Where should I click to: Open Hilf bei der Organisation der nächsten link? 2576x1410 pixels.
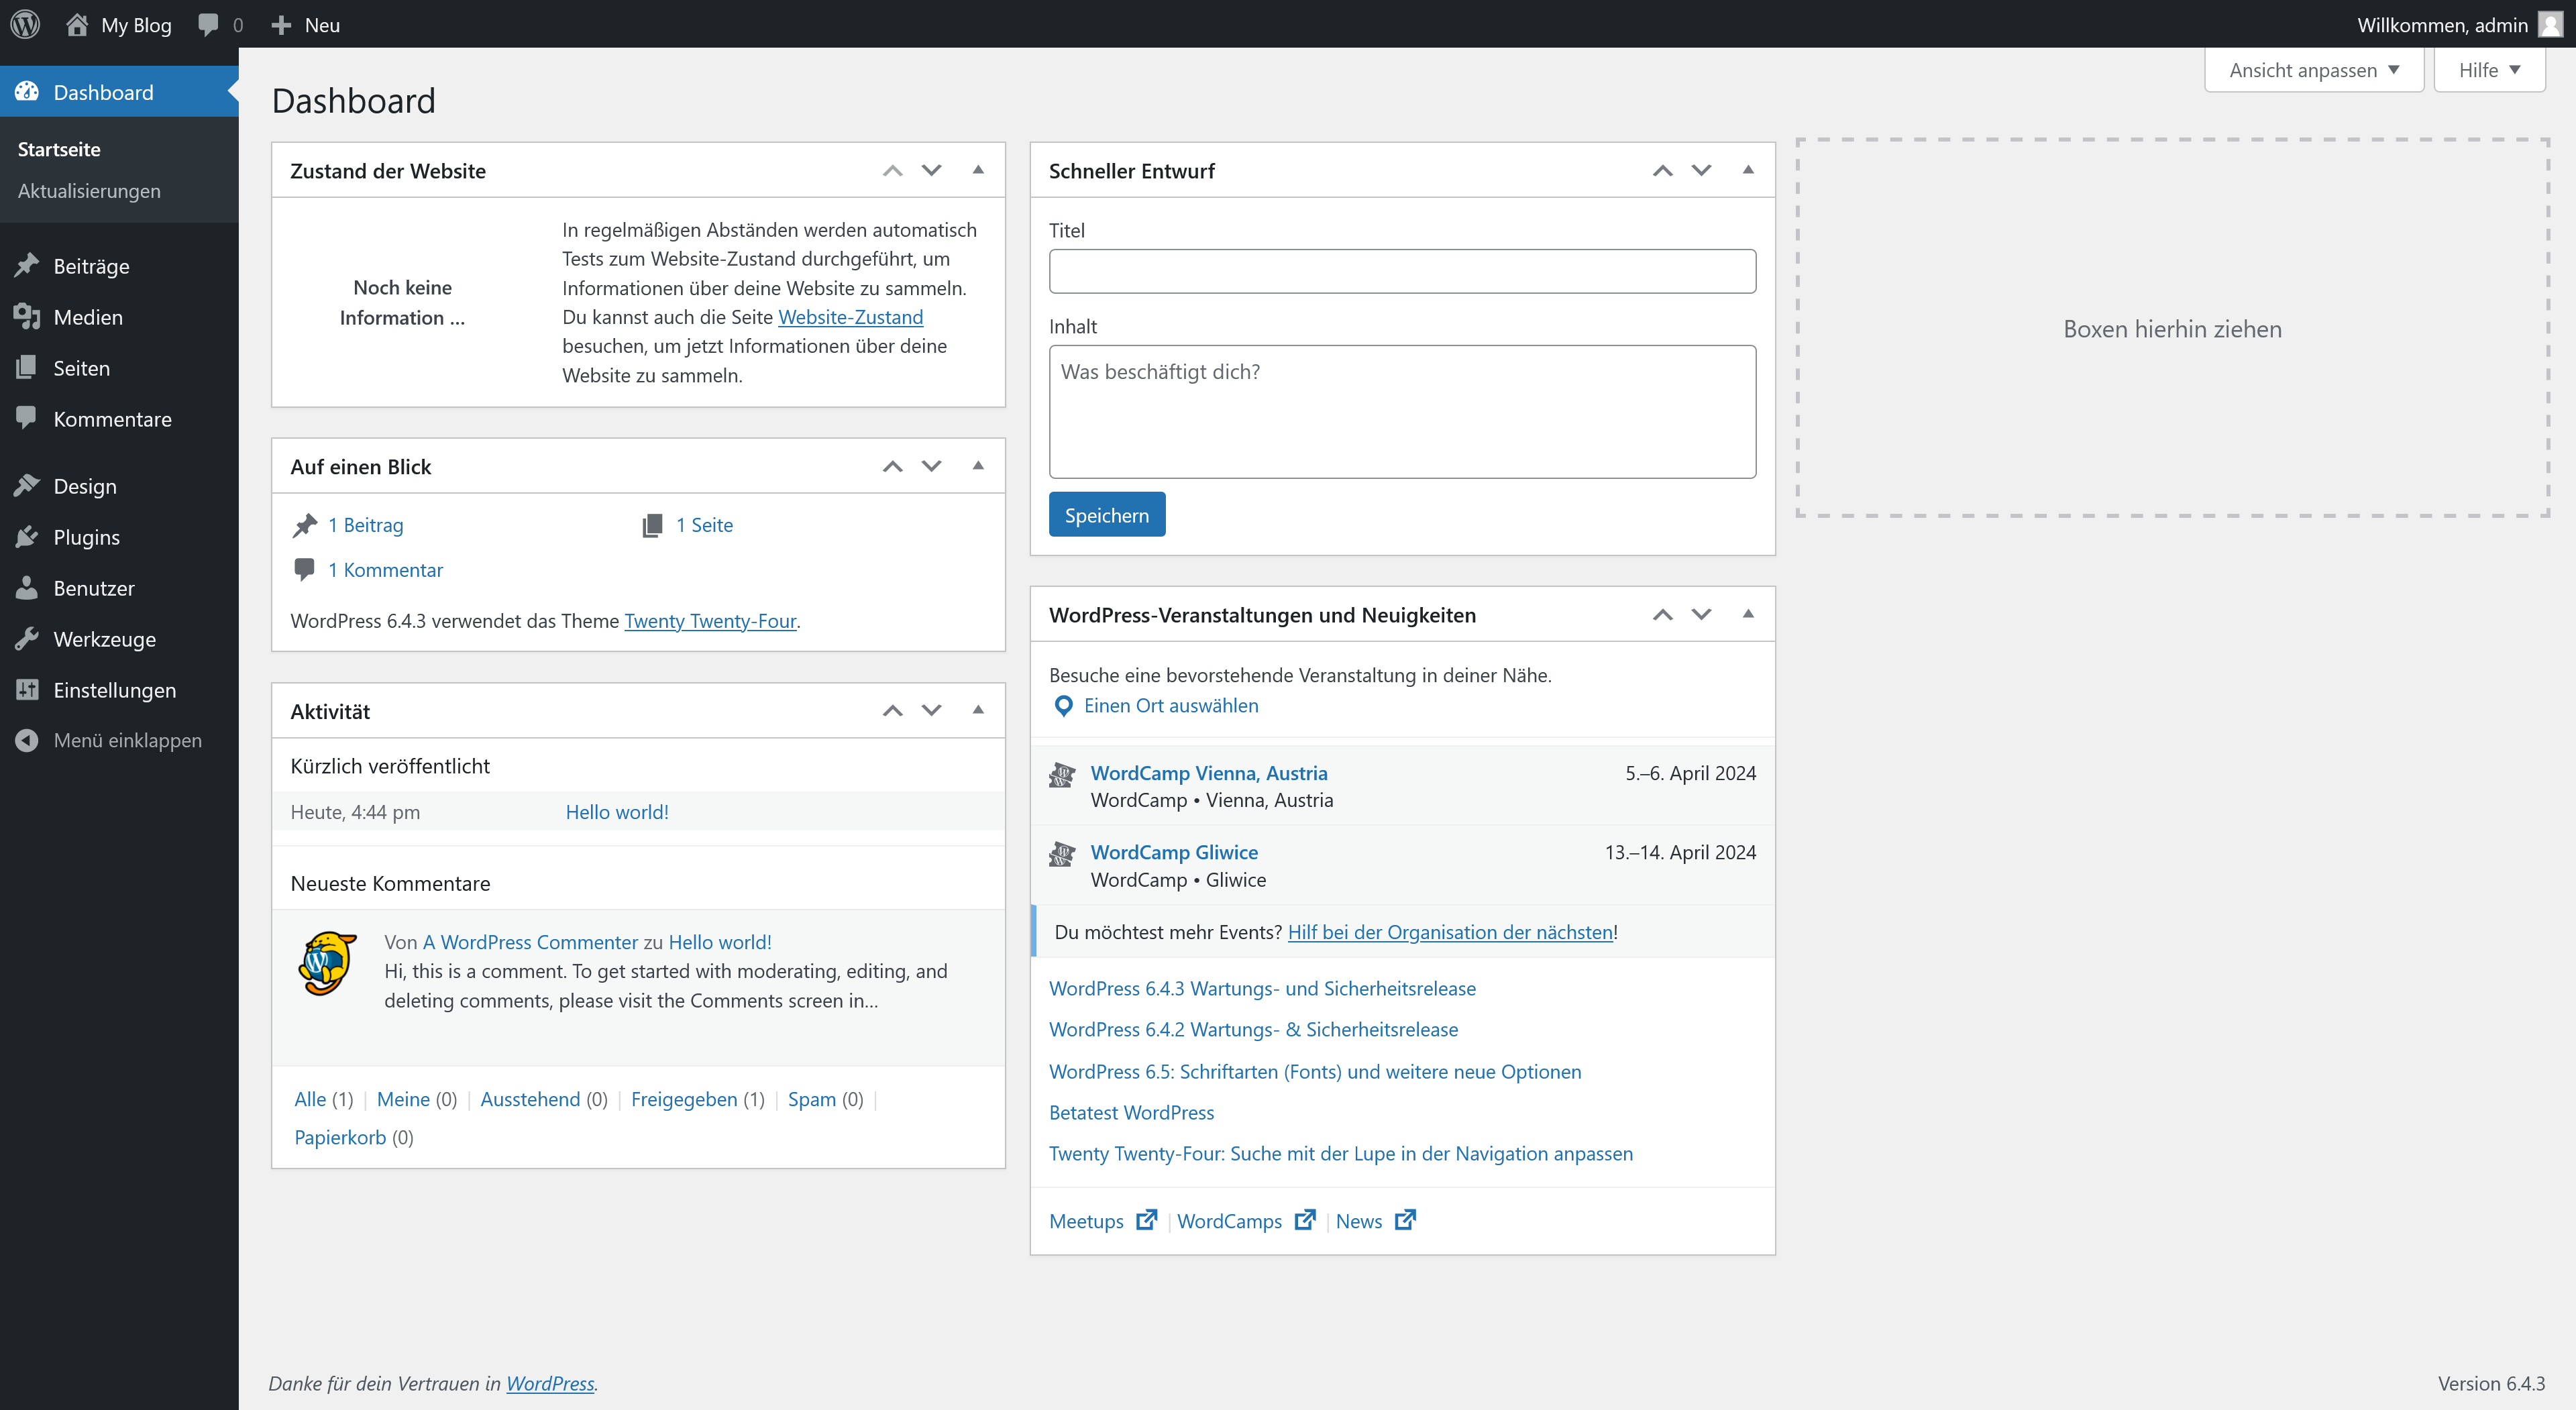1450,931
